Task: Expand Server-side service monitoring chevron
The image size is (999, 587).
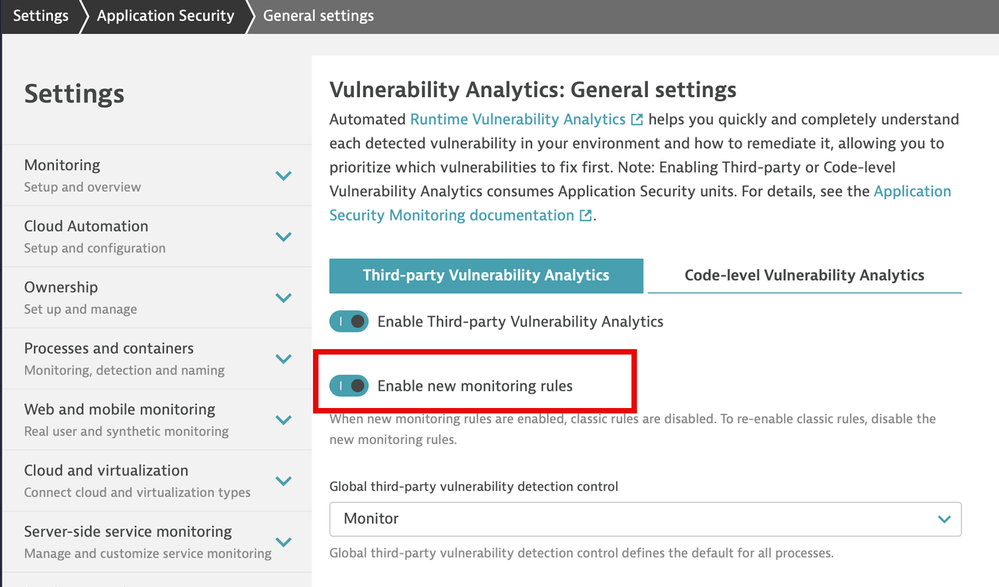Action: [x=284, y=542]
